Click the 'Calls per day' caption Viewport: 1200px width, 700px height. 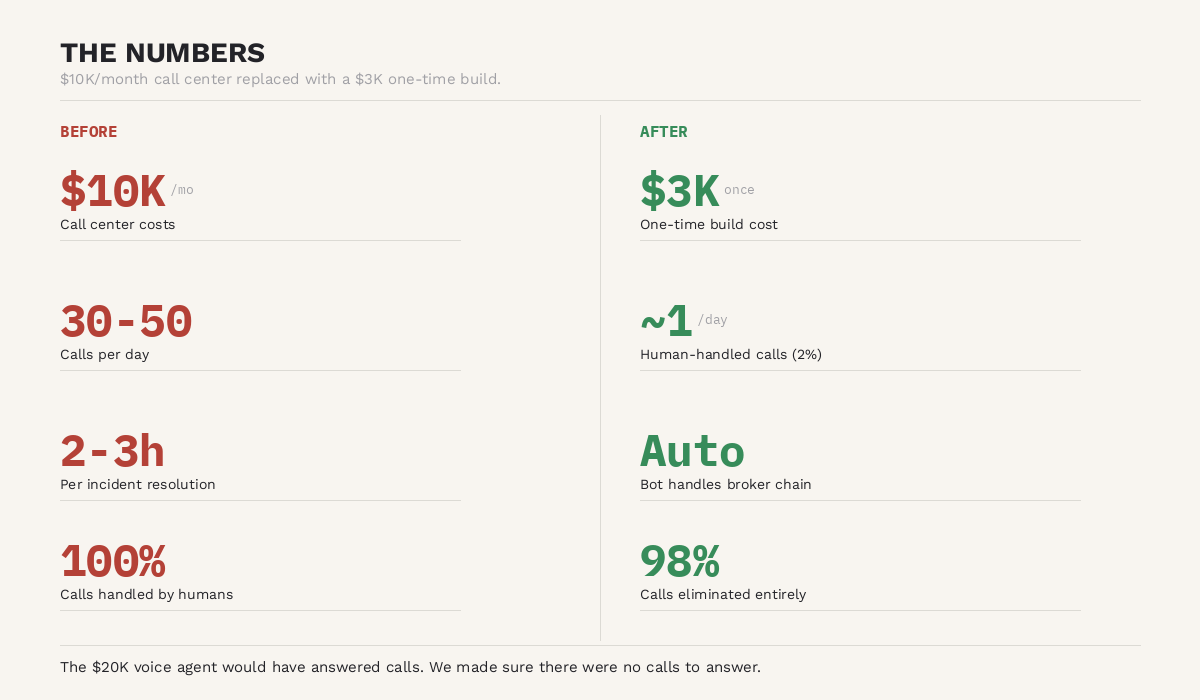tap(104, 354)
